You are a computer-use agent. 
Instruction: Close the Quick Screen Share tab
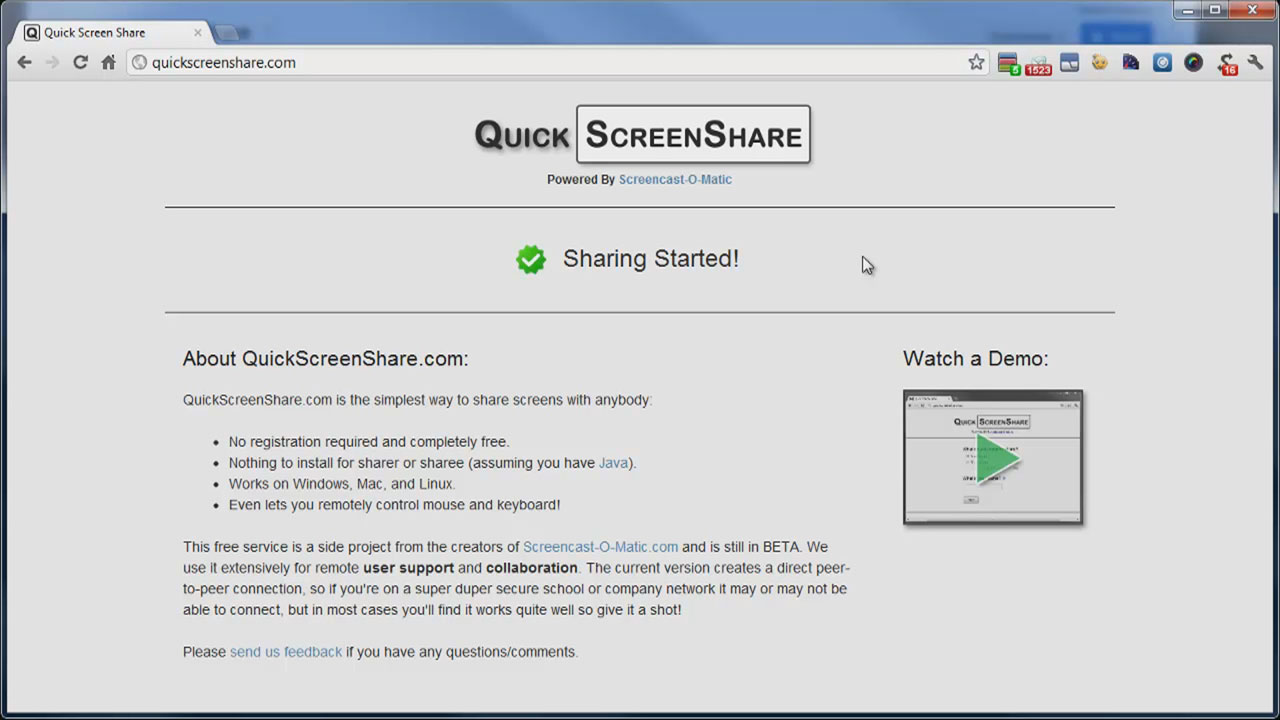coord(198,32)
